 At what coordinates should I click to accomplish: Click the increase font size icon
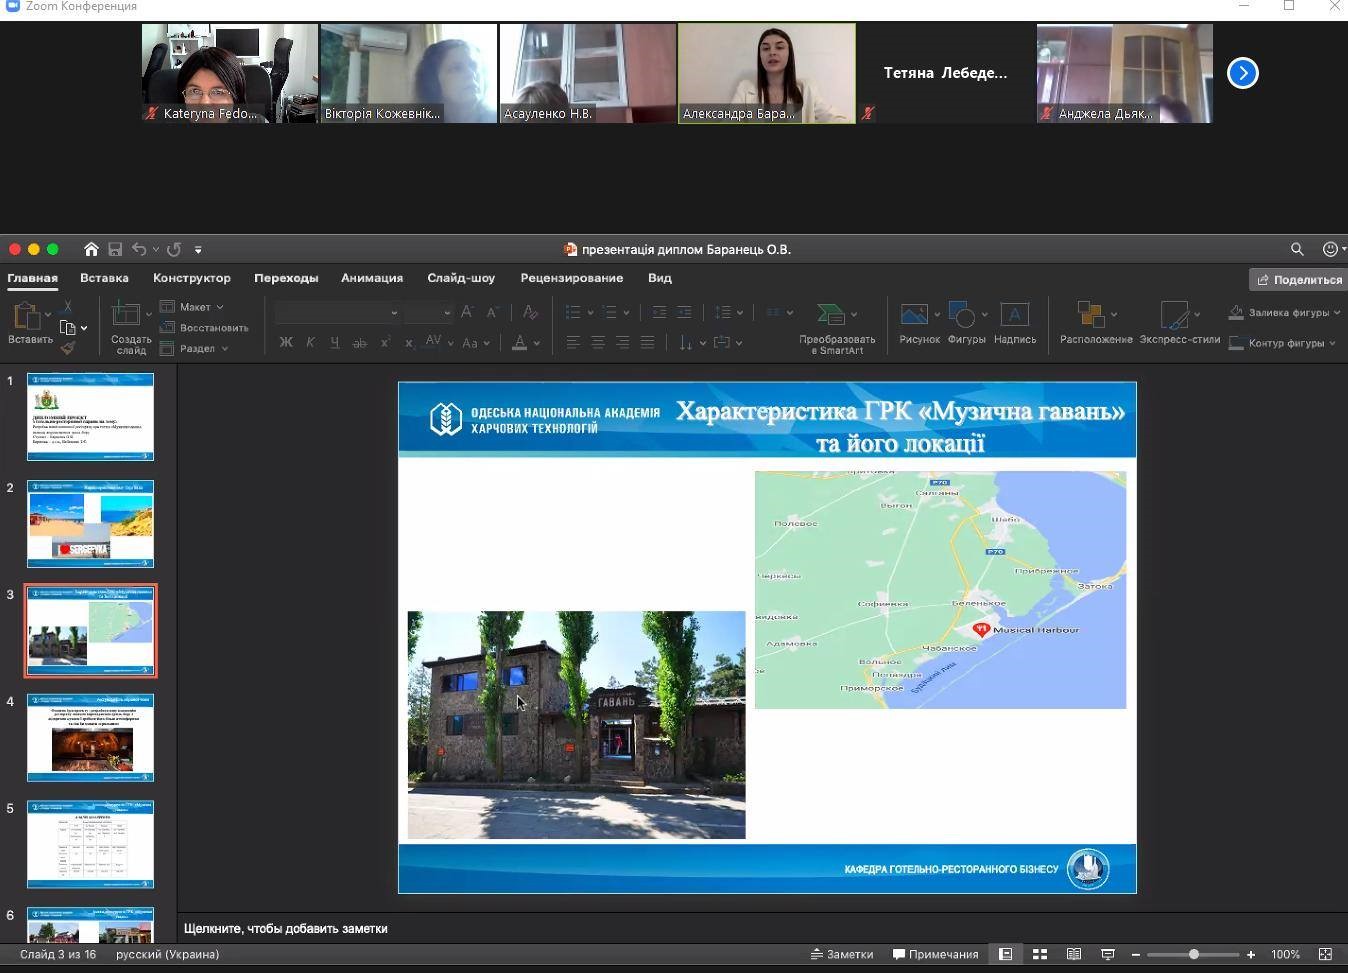coord(467,312)
